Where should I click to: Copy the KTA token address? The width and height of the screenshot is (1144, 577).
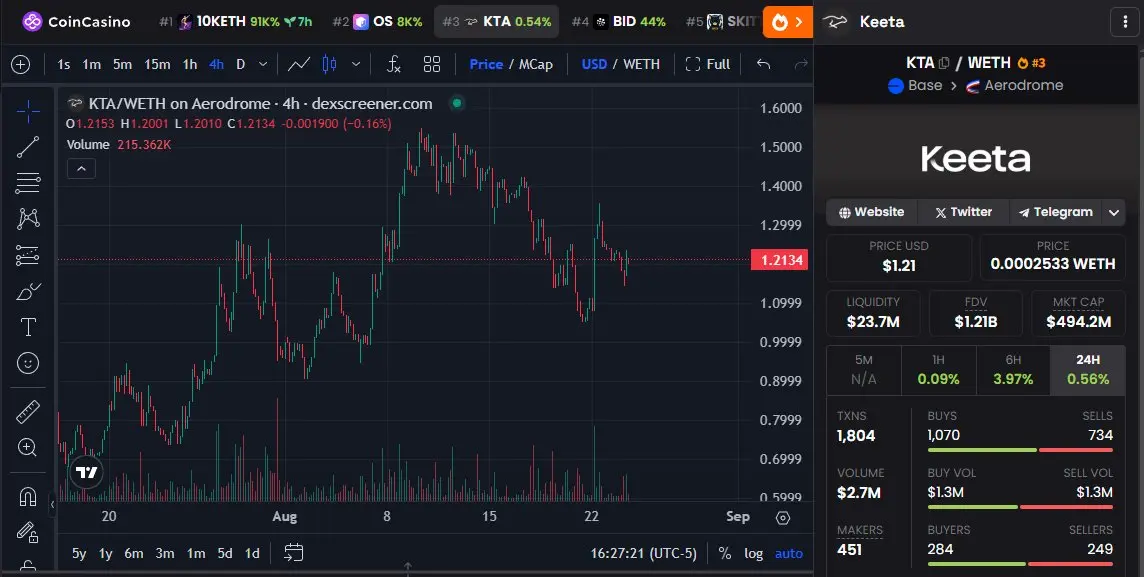[944, 63]
